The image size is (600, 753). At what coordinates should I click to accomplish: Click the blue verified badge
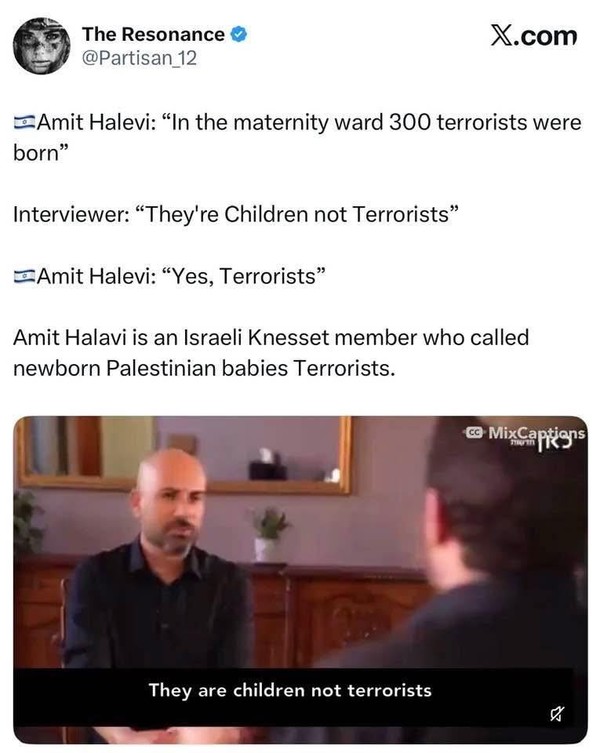click(x=239, y=35)
